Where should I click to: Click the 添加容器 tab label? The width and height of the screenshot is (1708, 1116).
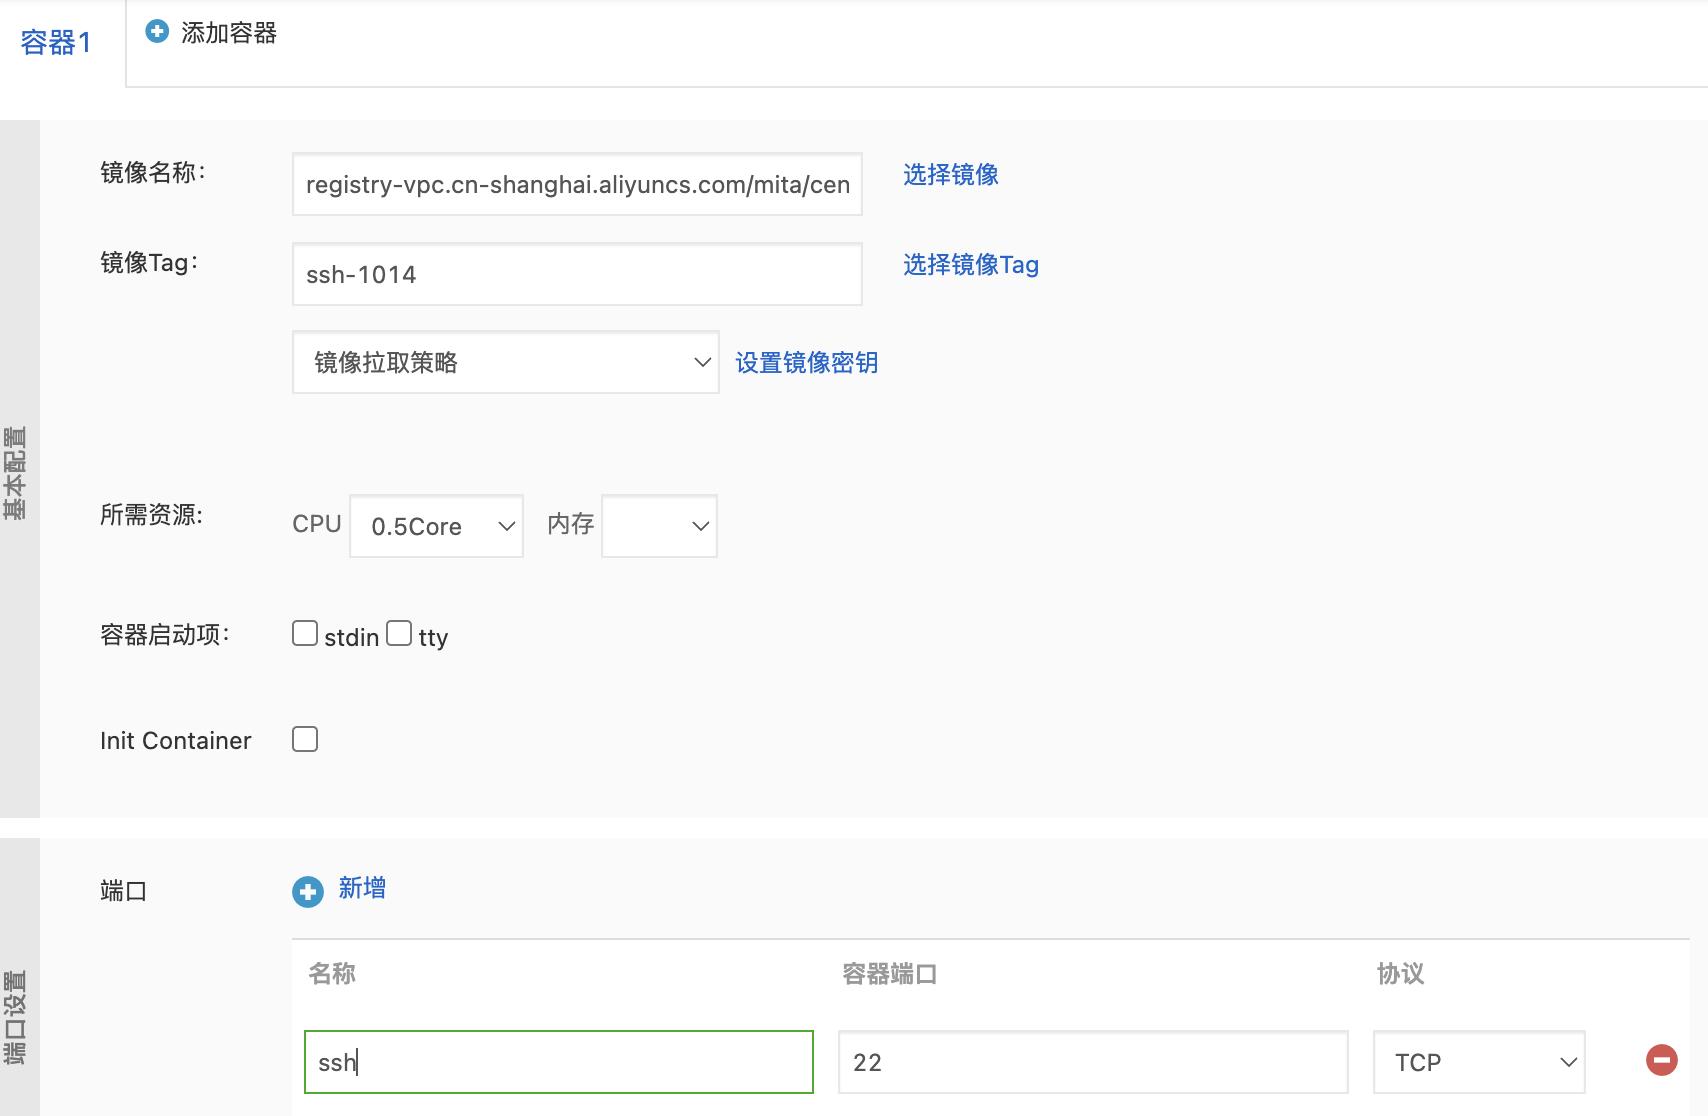click(x=229, y=33)
